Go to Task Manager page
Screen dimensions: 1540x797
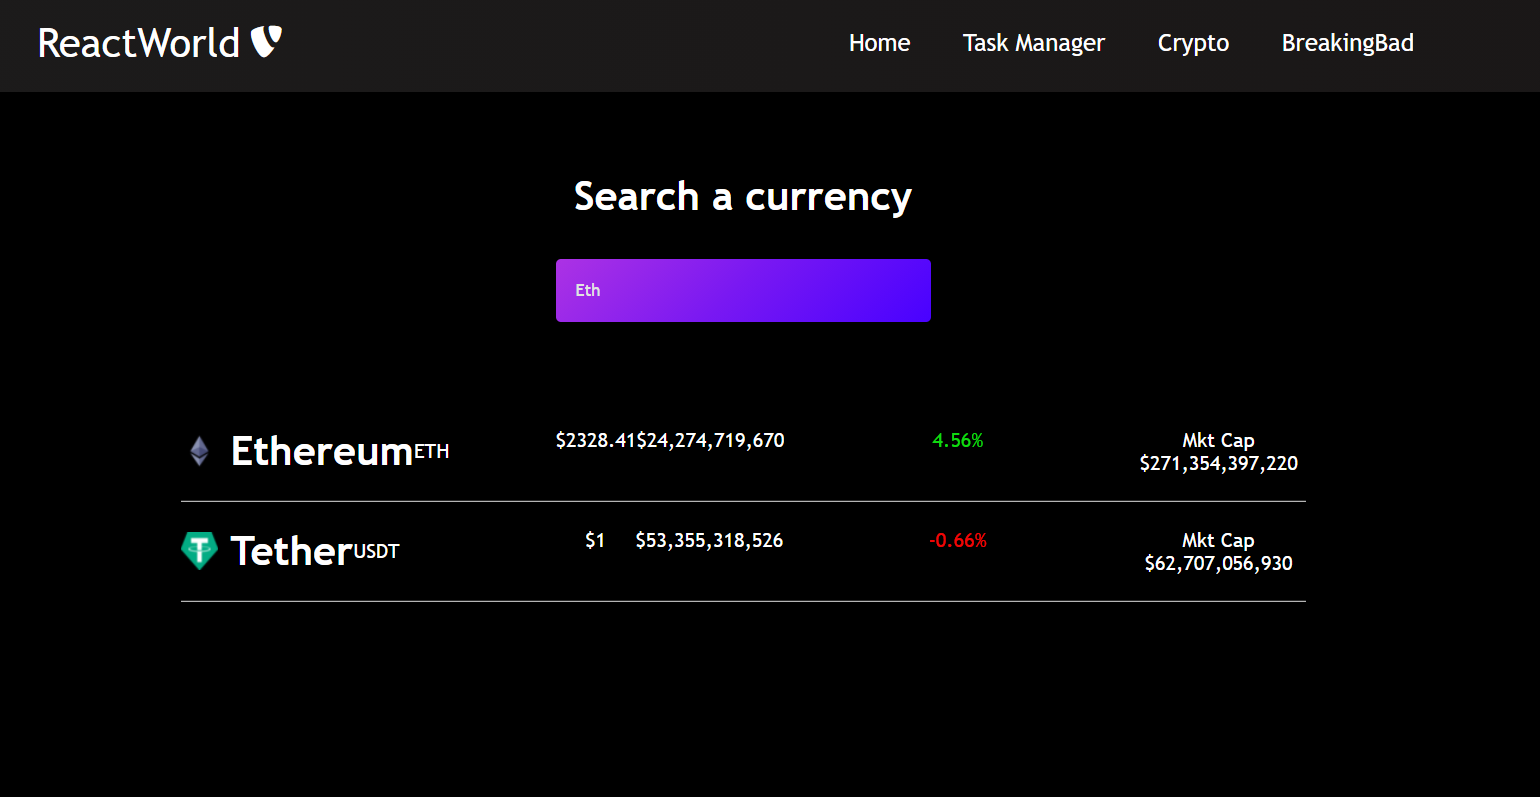coord(1033,43)
